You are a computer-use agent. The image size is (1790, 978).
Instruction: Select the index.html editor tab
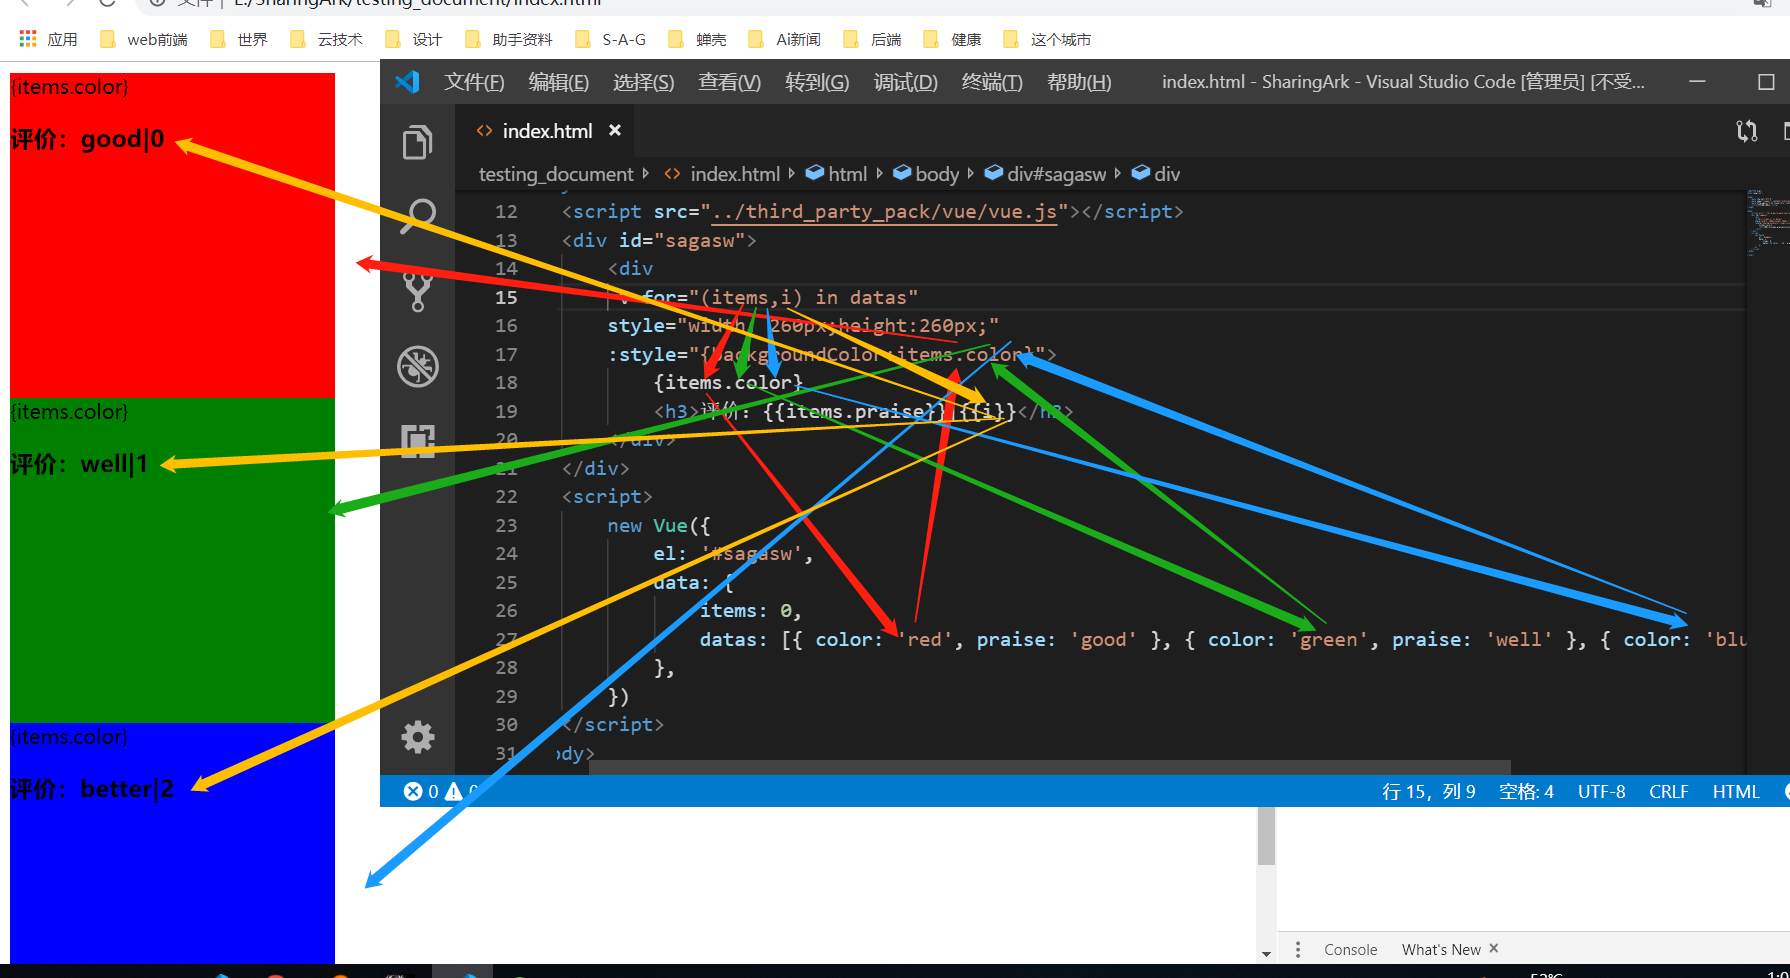tap(546, 131)
